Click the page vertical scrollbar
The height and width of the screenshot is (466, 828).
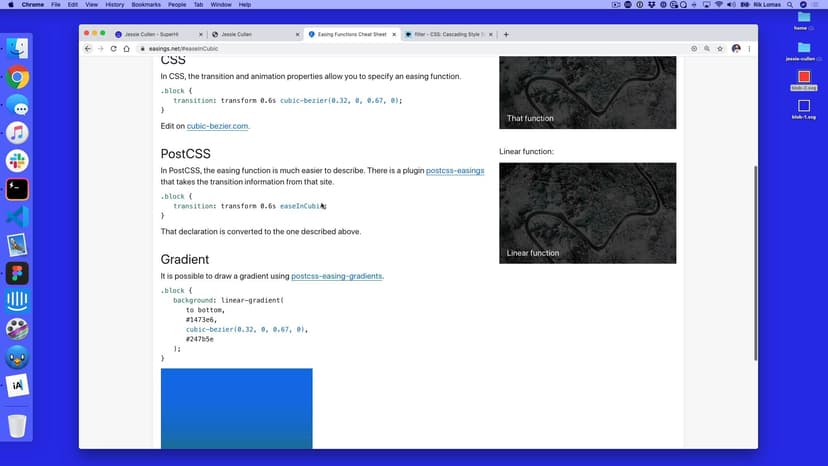(x=755, y=263)
